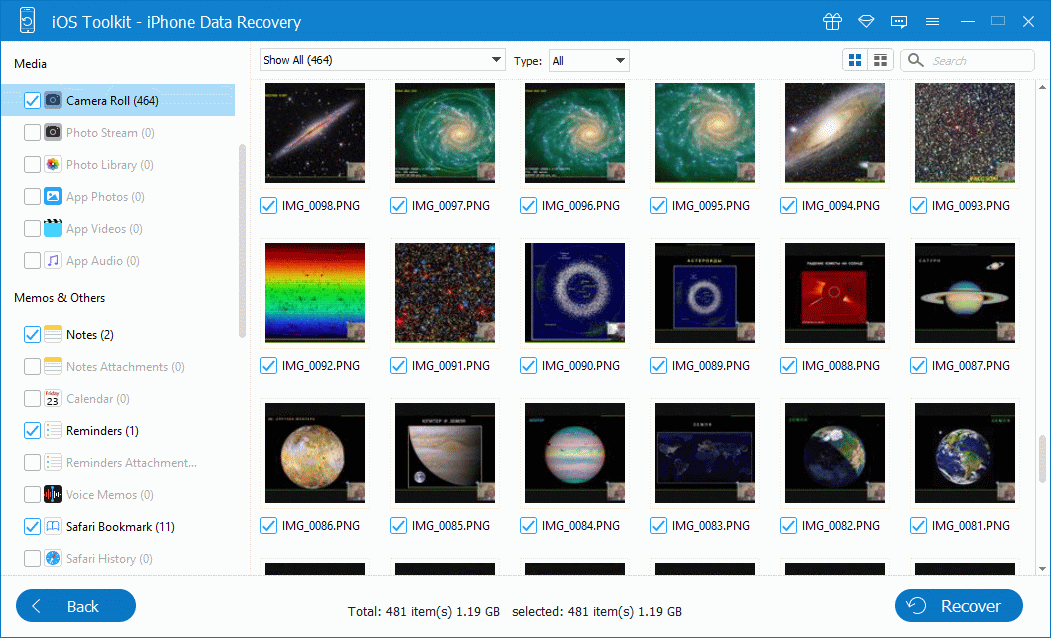
Task: Uncheck IMG_0098.PNG checkbox
Action: [268, 206]
